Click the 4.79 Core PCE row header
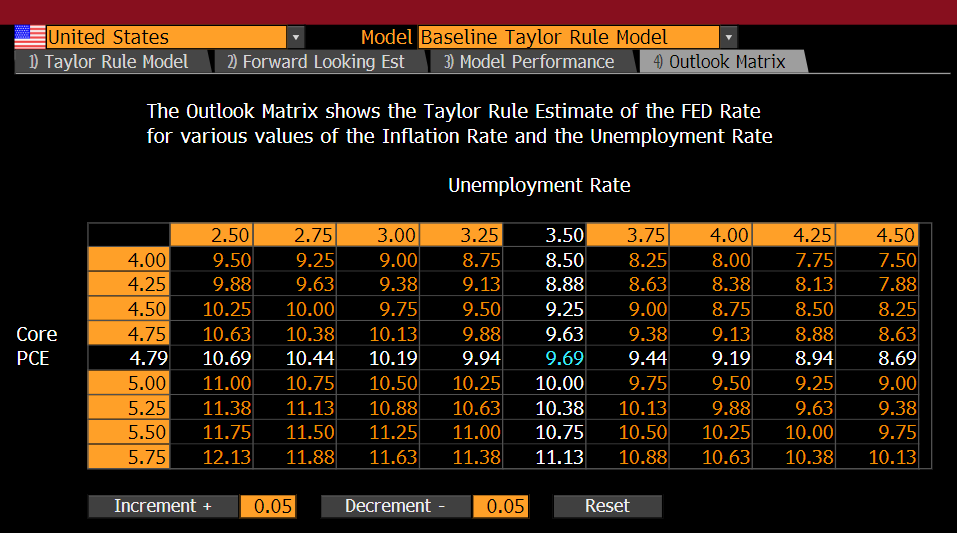957x533 pixels. pyautogui.click(x=129, y=358)
